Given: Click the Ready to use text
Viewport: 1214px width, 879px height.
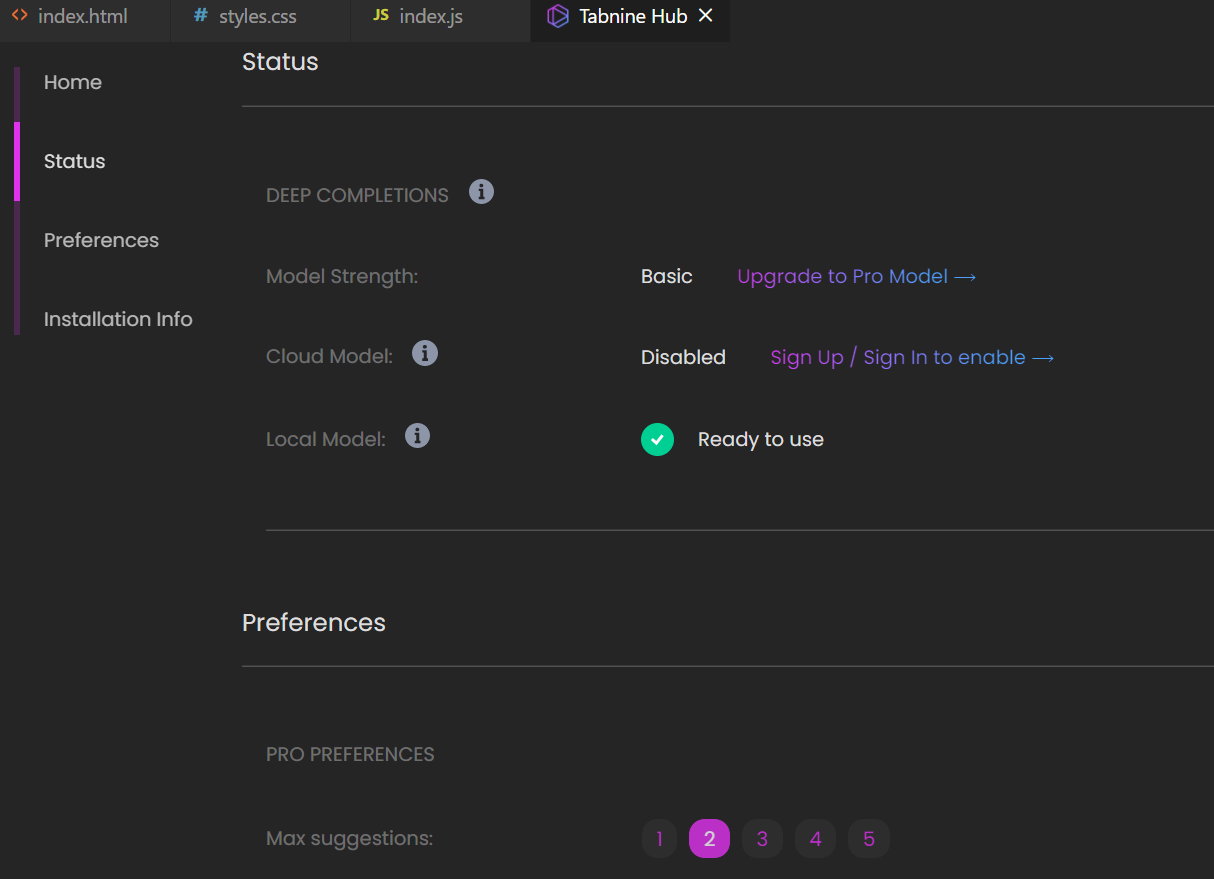Looking at the screenshot, I should [x=761, y=439].
